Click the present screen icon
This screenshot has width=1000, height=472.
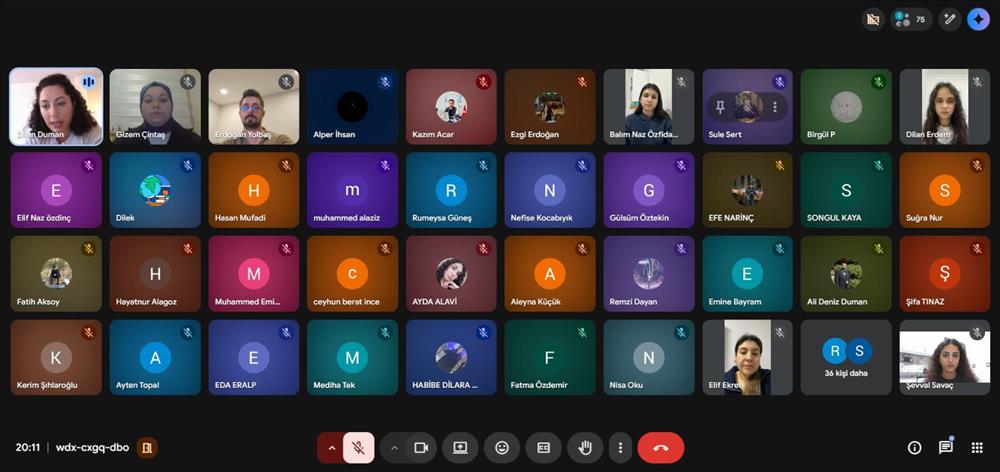point(460,448)
